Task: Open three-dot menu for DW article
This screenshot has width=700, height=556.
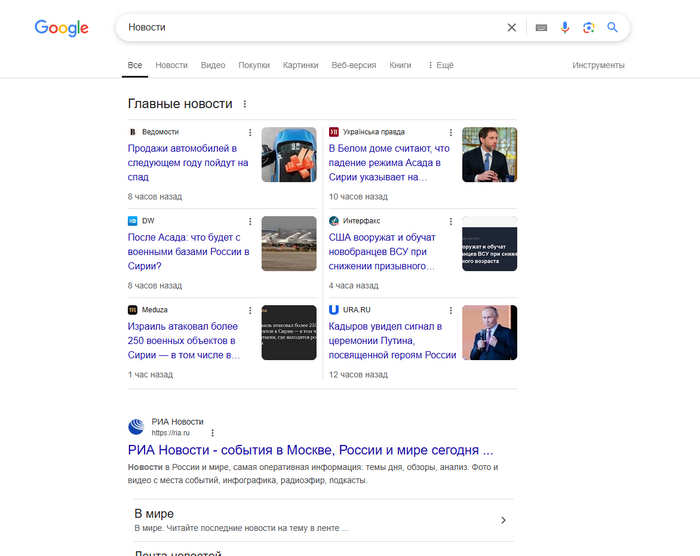Action: (250, 221)
